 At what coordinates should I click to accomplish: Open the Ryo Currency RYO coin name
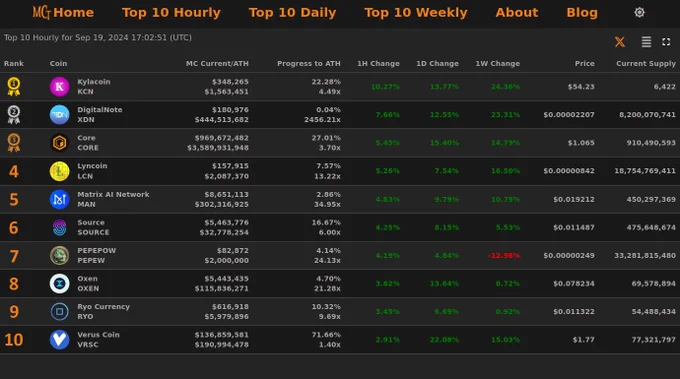[x=103, y=311]
